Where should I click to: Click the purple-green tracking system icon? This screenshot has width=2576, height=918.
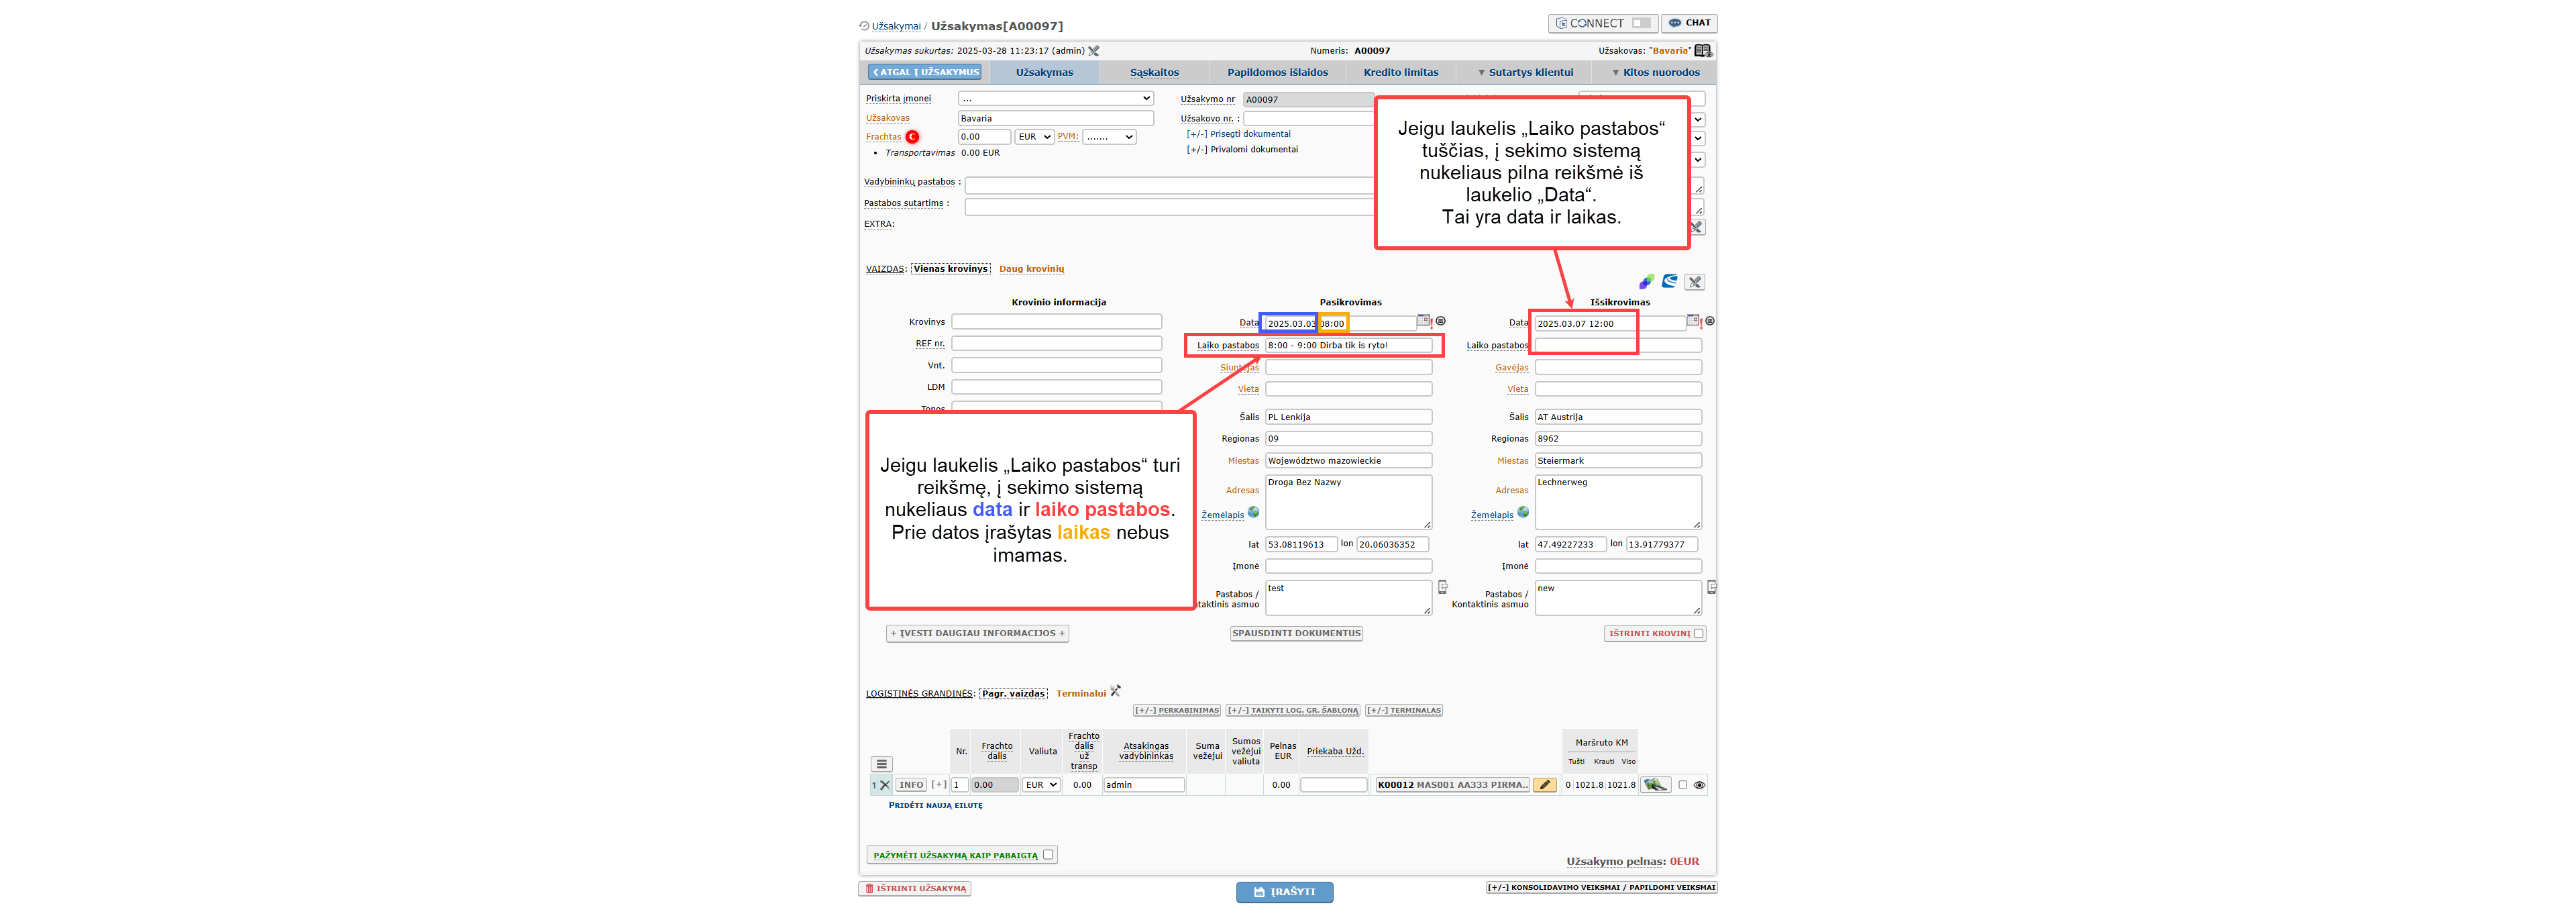(x=1646, y=282)
